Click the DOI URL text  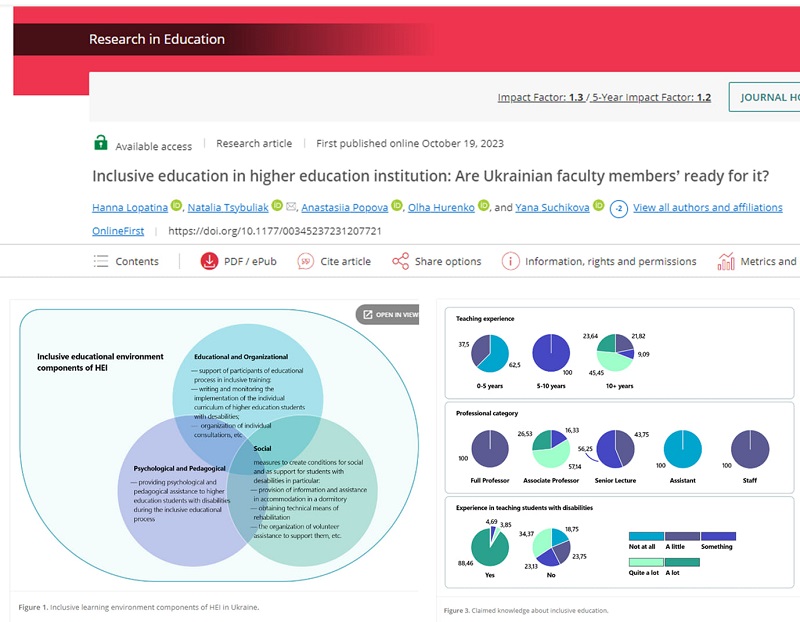click(274, 231)
